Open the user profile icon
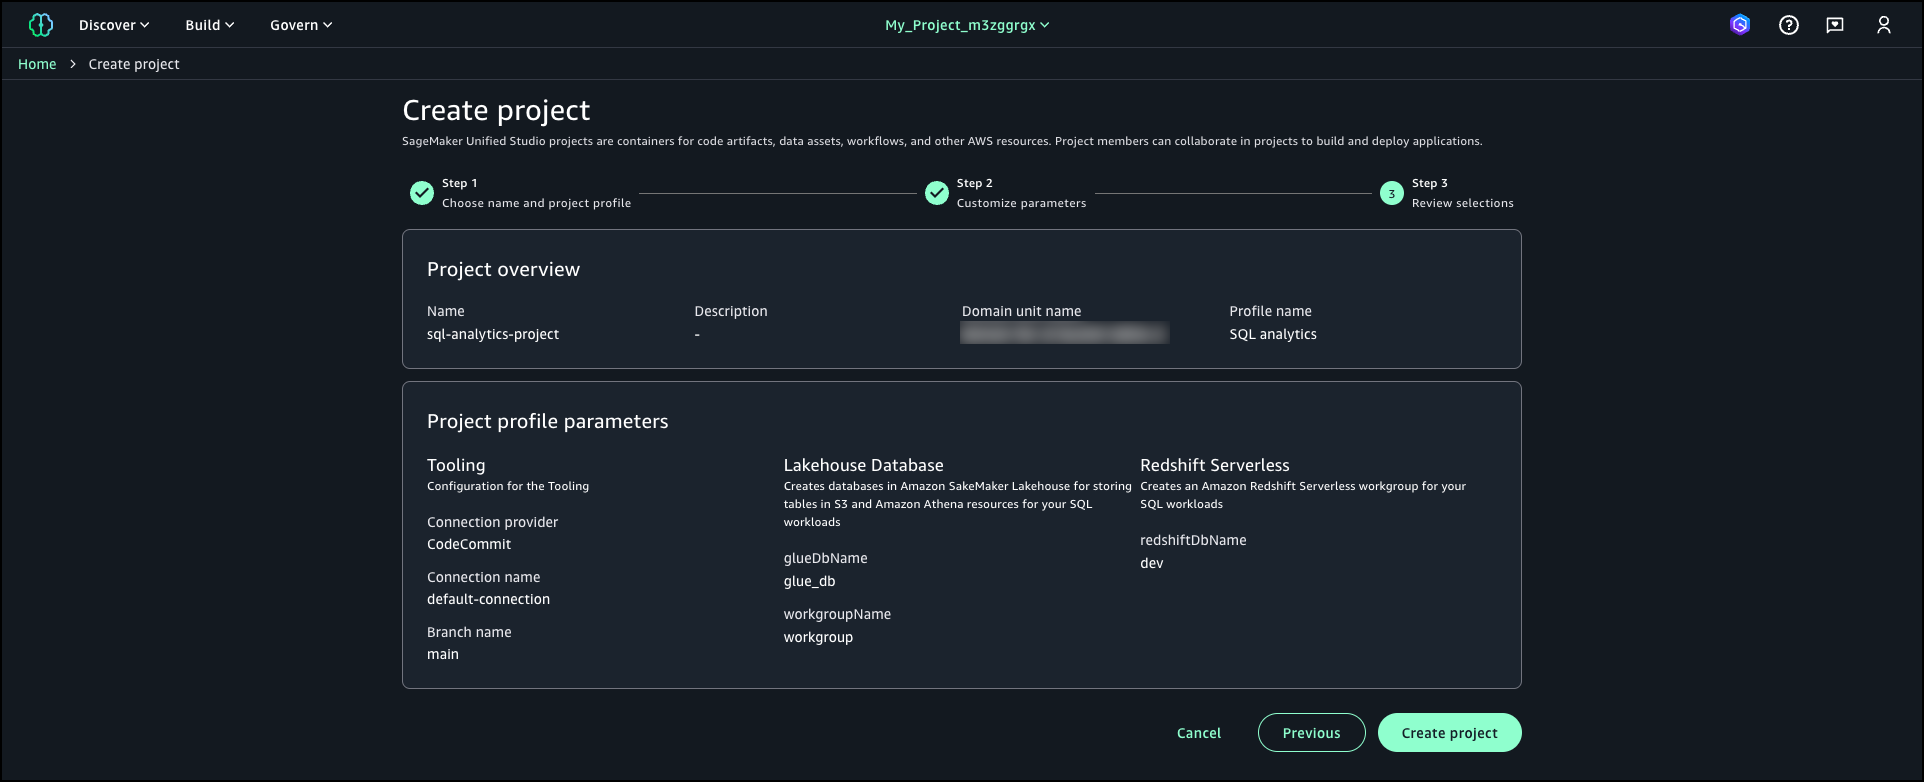The height and width of the screenshot is (782, 1924). coord(1884,25)
